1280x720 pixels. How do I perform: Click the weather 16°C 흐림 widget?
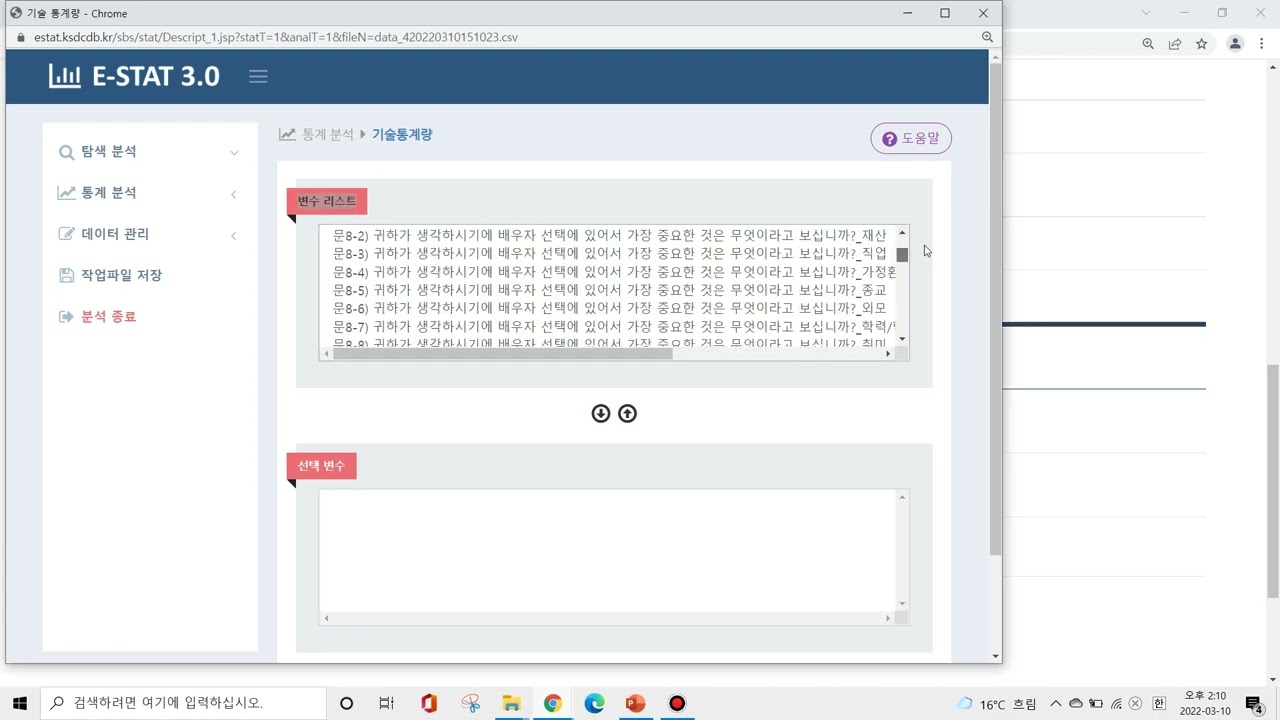[997, 704]
